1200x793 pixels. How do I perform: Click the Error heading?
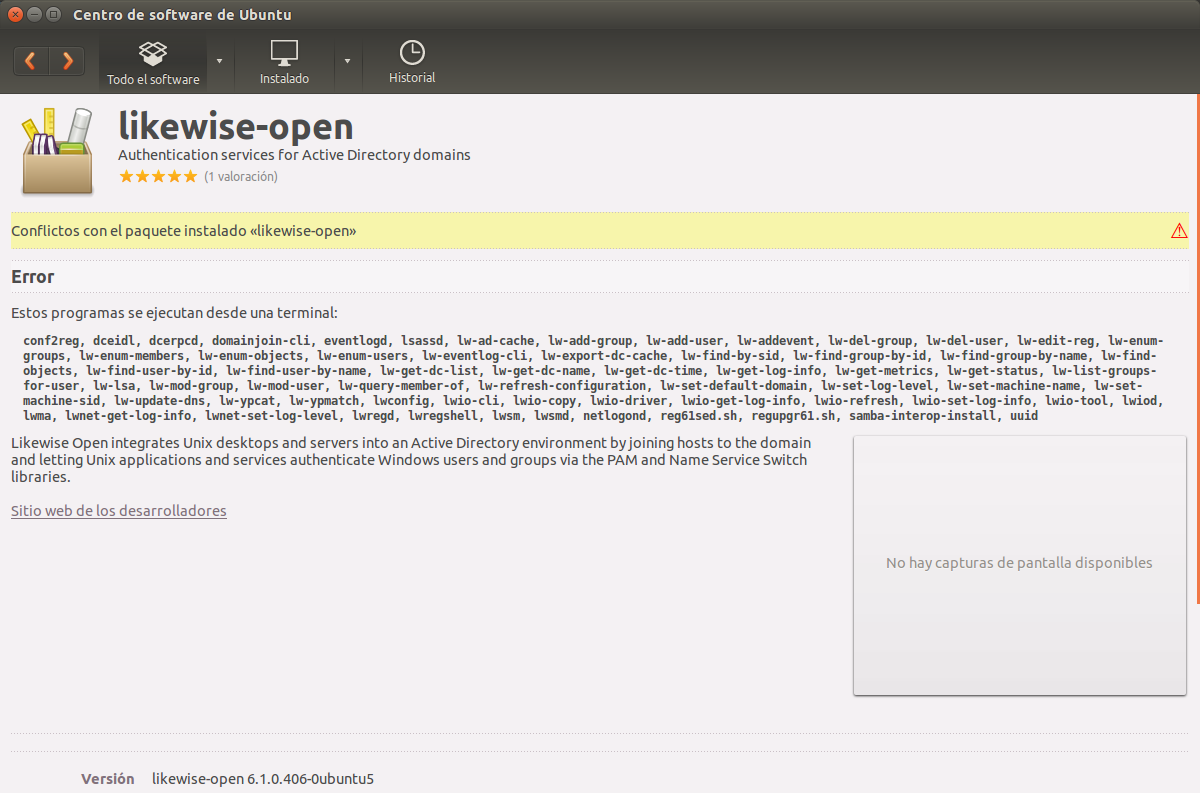point(33,277)
